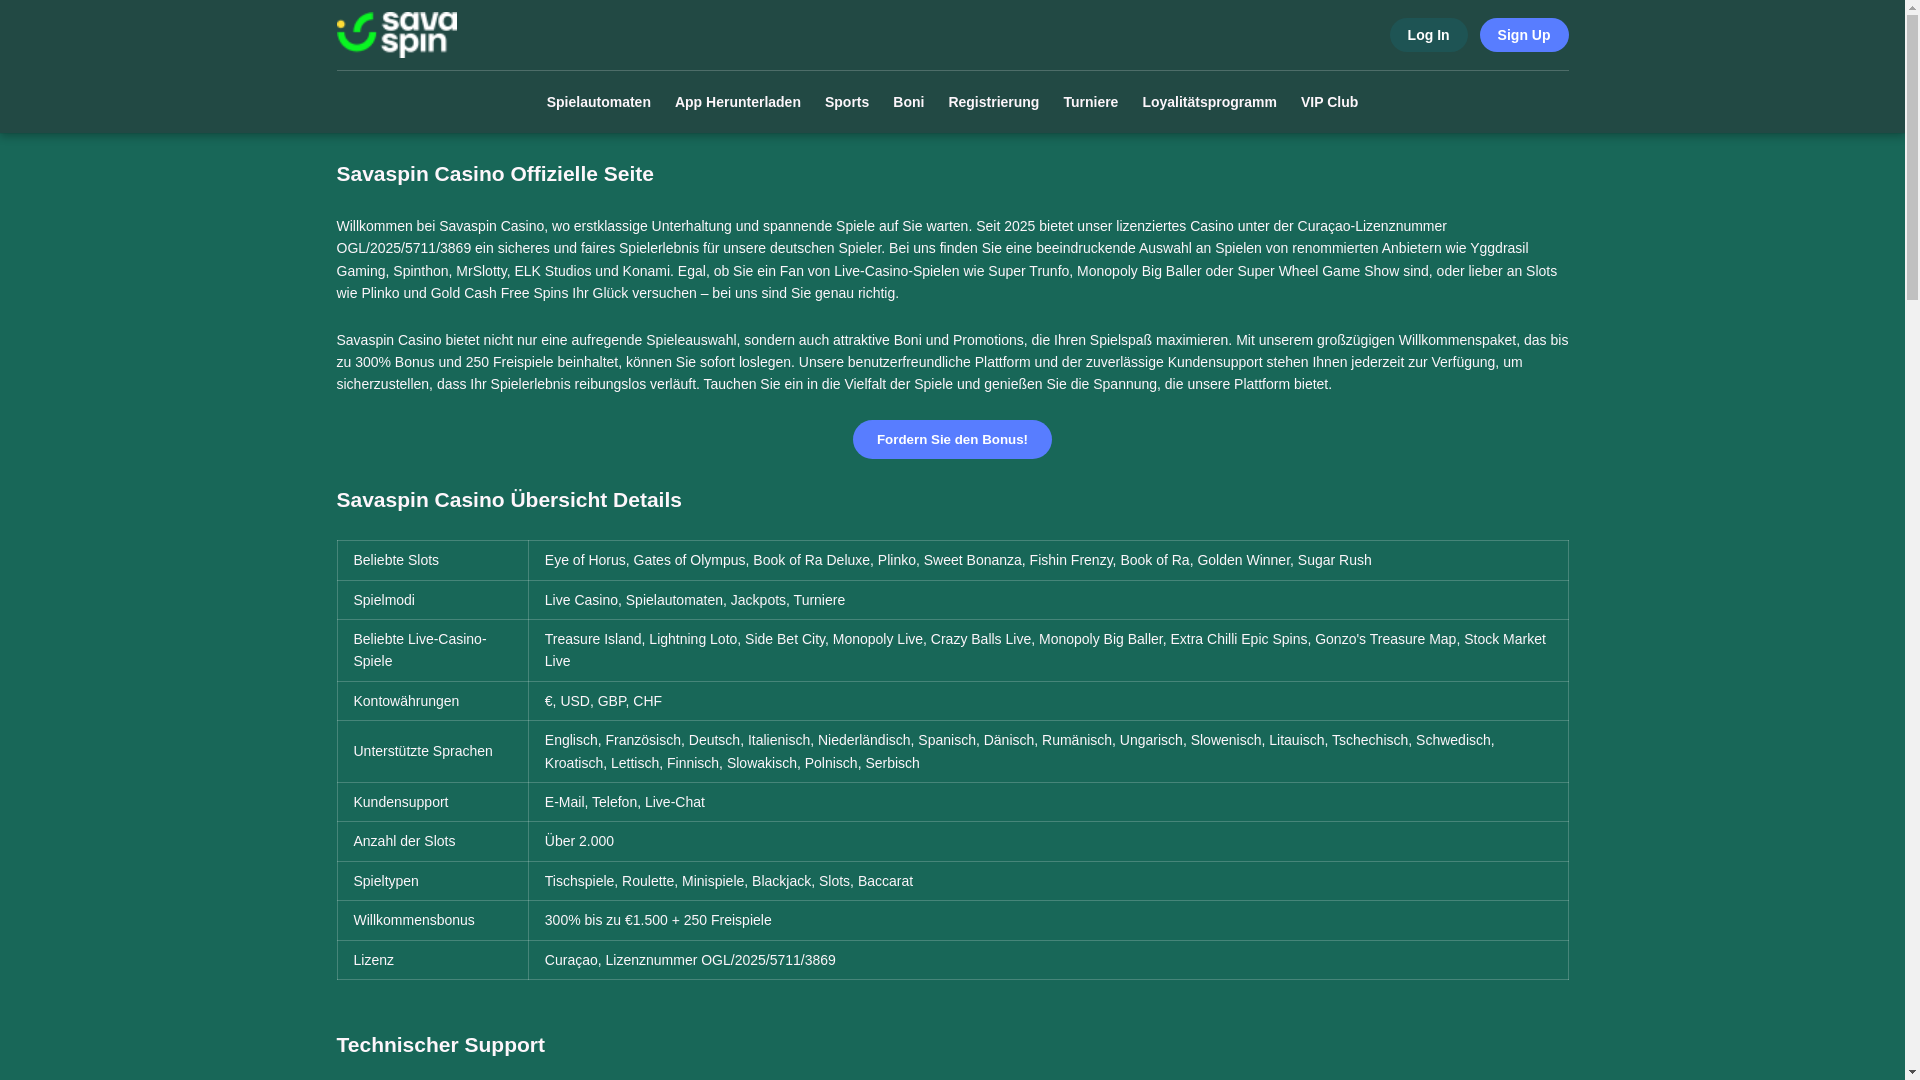Click the Spieltypen row label
This screenshot has width=1920, height=1080.
pyautogui.click(x=432, y=881)
